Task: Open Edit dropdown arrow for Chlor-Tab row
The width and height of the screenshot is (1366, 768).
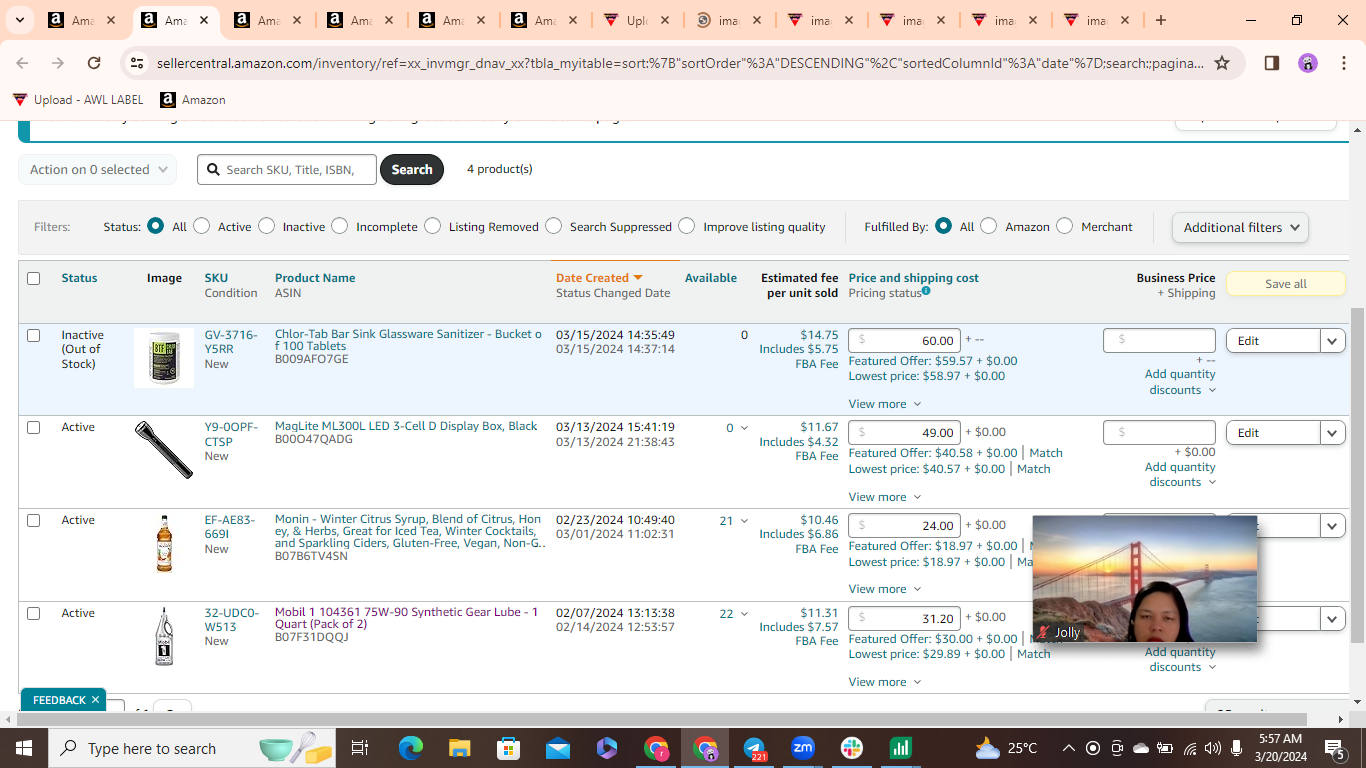Action: tap(1332, 341)
